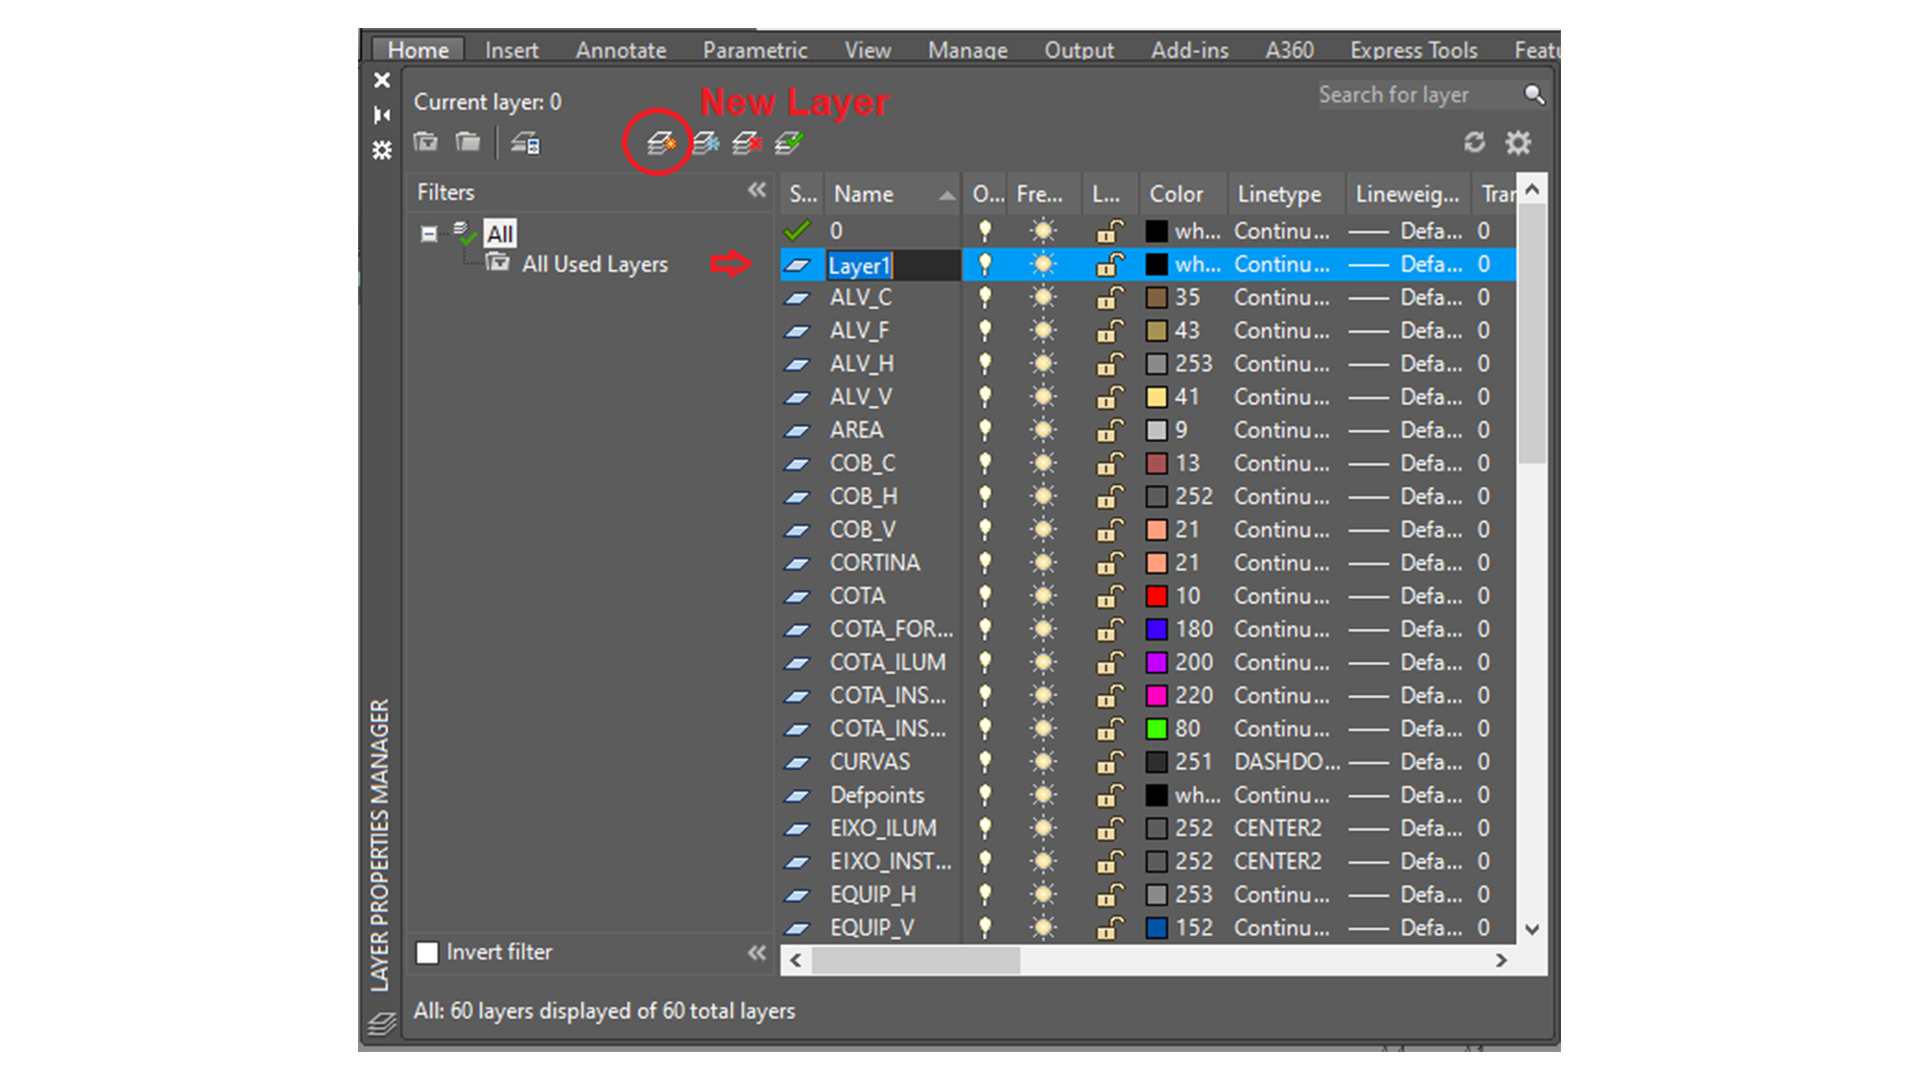Collapse the All filter tree node
The height and width of the screenshot is (1080, 1920).
click(x=429, y=234)
